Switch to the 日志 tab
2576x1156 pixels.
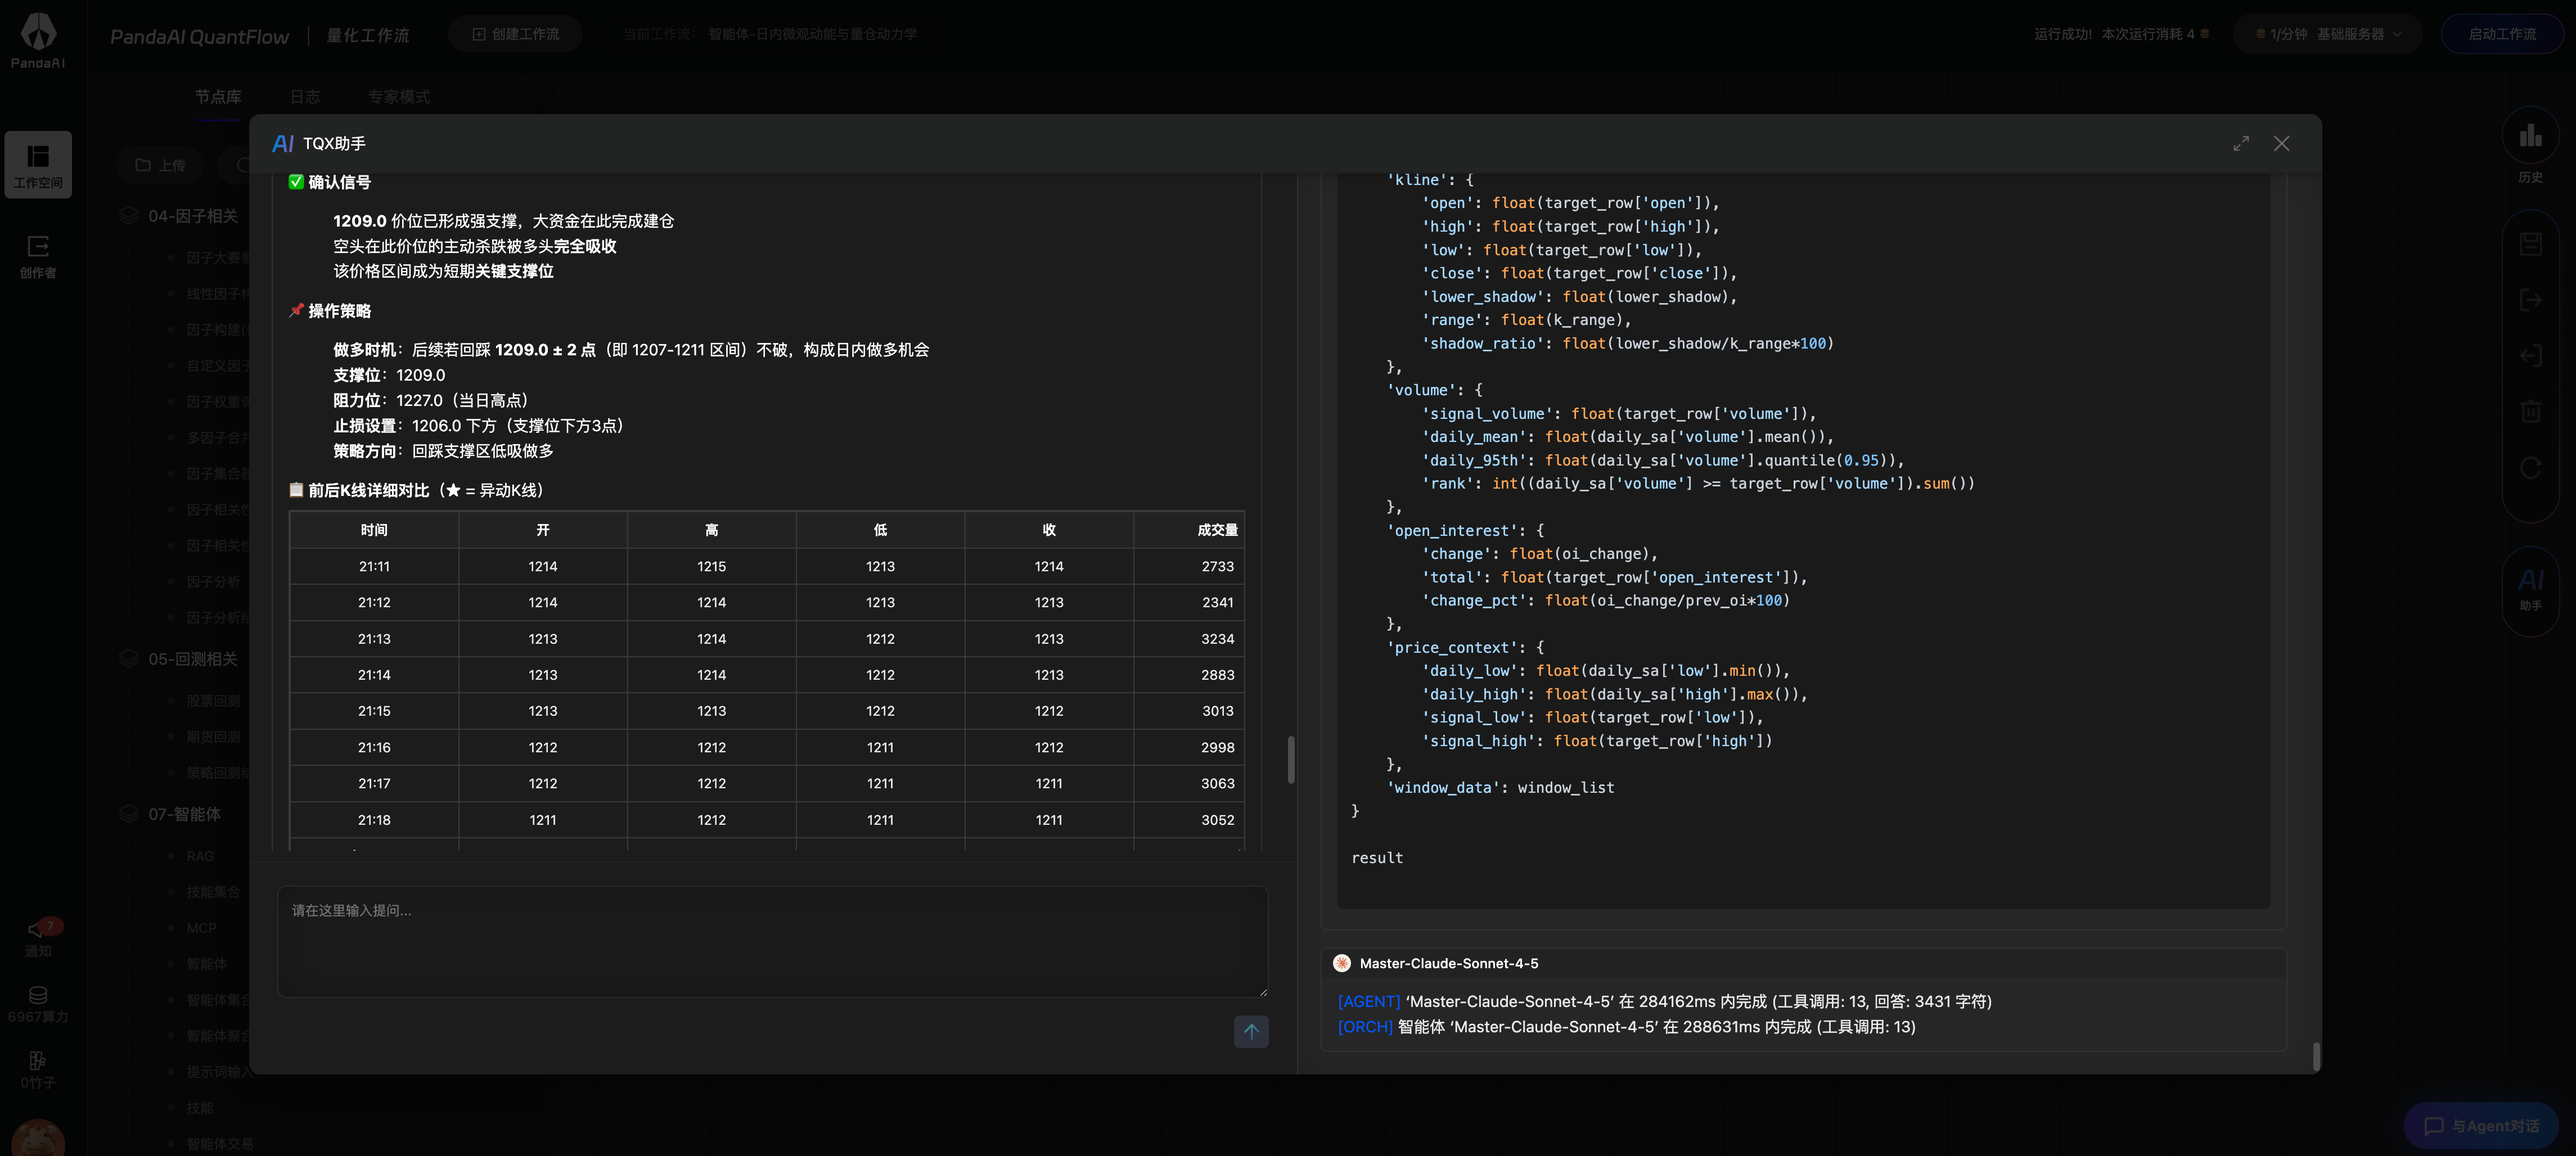pos(305,97)
